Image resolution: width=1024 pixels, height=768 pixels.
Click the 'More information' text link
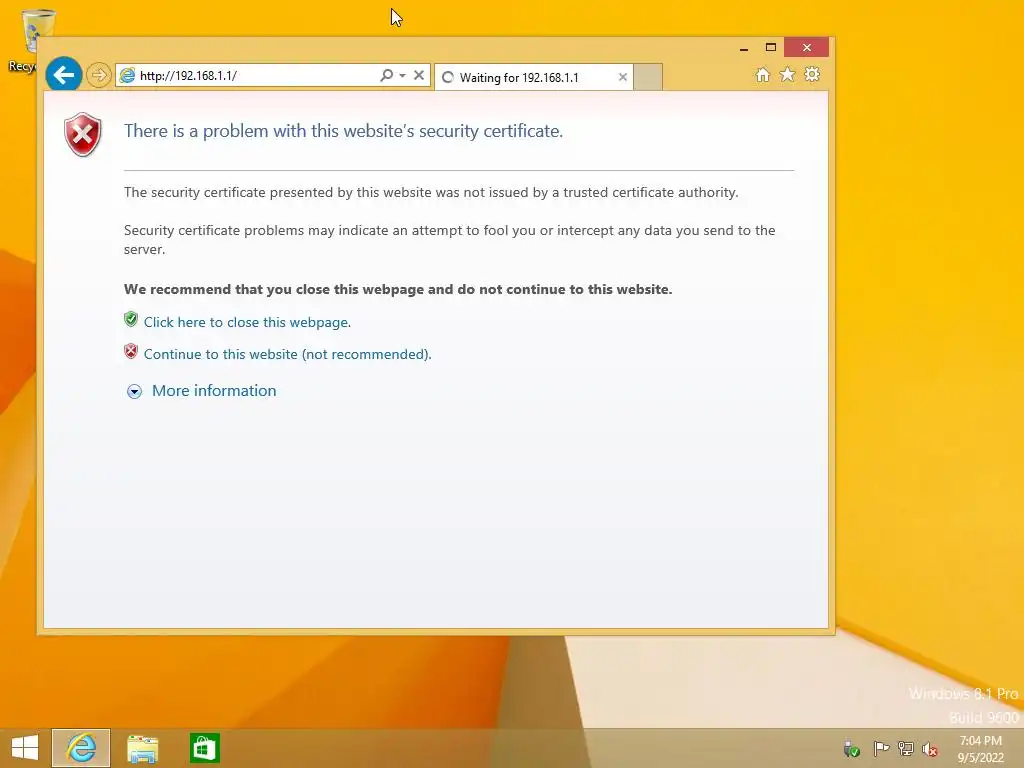tap(214, 391)
